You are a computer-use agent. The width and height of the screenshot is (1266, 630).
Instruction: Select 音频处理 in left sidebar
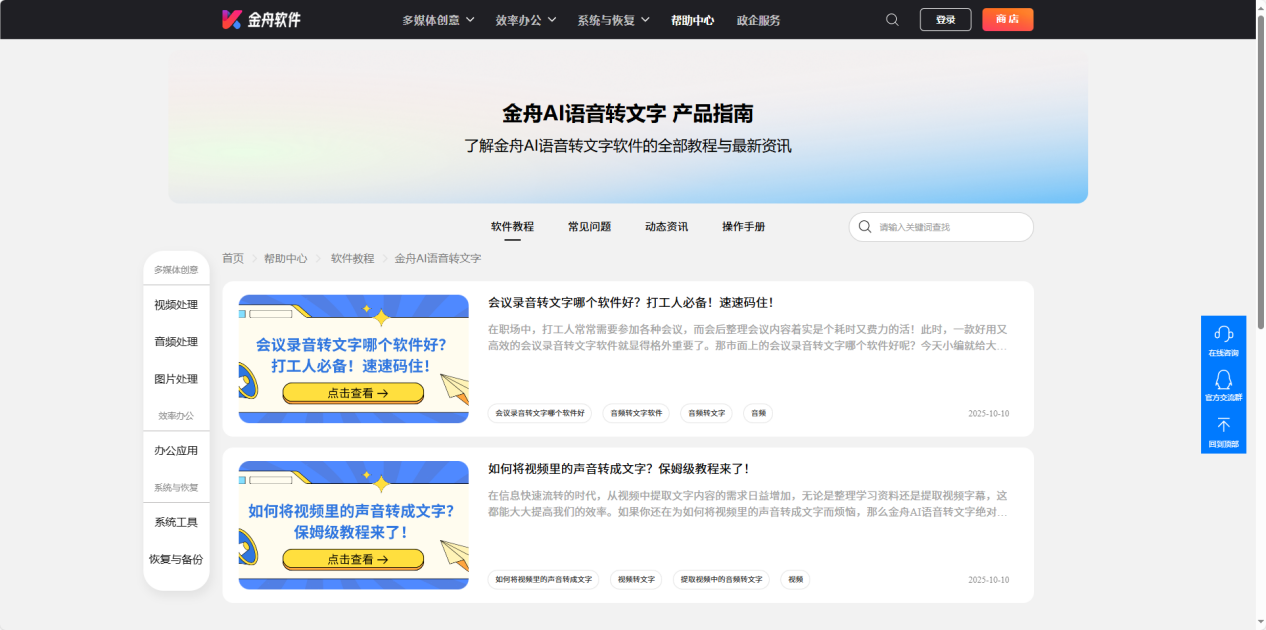coord(176,342)
